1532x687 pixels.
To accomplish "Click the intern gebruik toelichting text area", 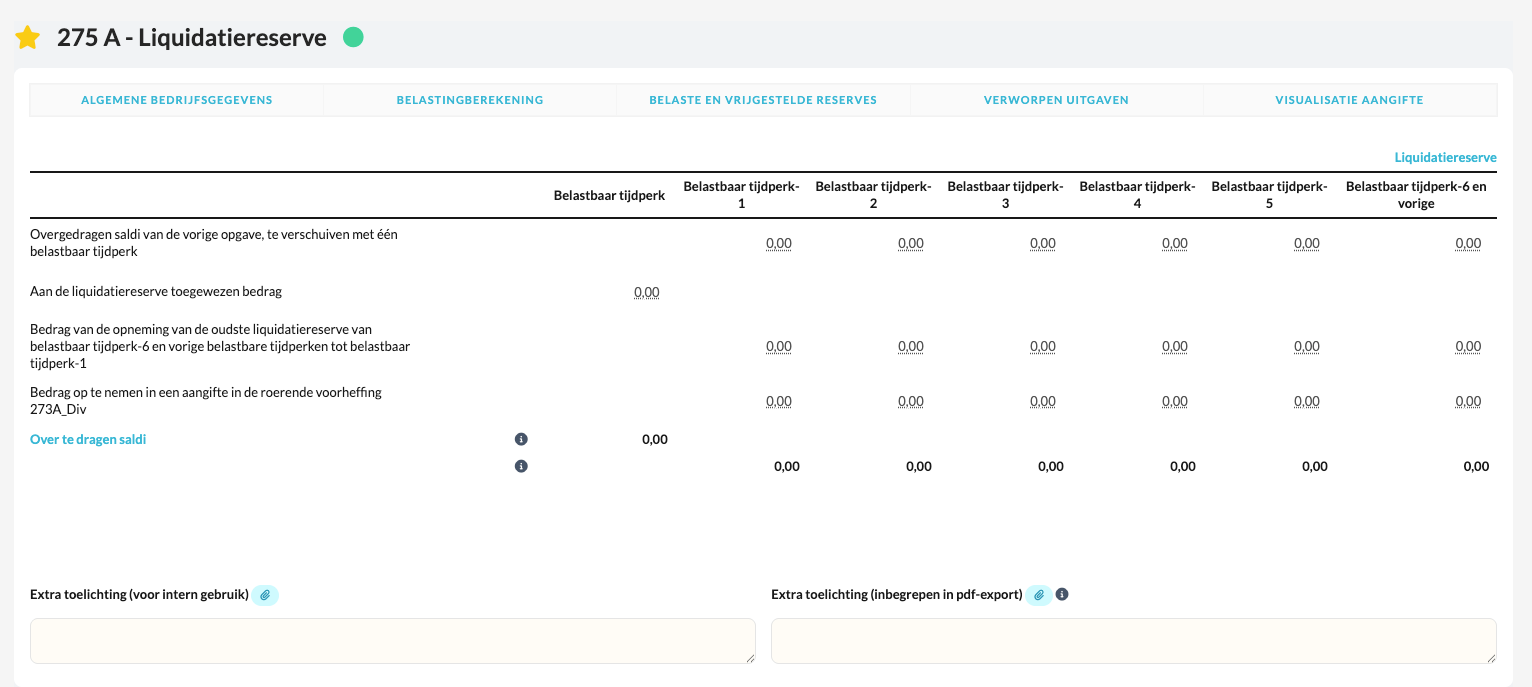I will 393,641.
